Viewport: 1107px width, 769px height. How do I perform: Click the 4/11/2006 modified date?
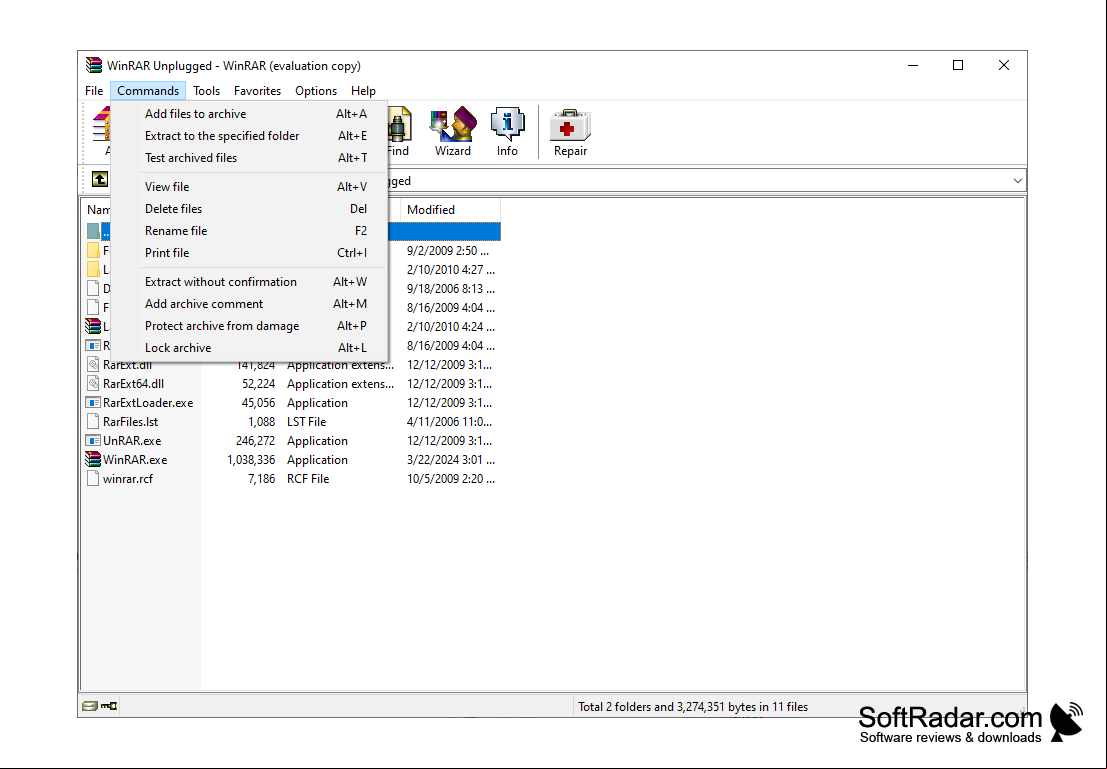point(450,422)
